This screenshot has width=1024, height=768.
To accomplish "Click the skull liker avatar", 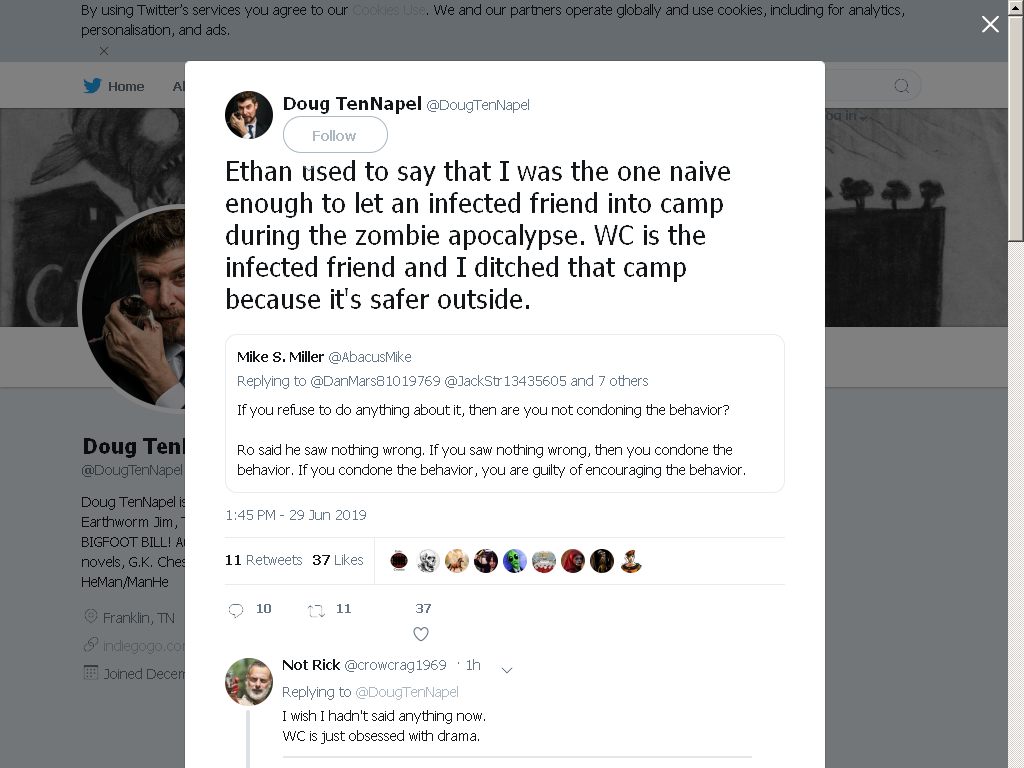I will coord(428,561).
